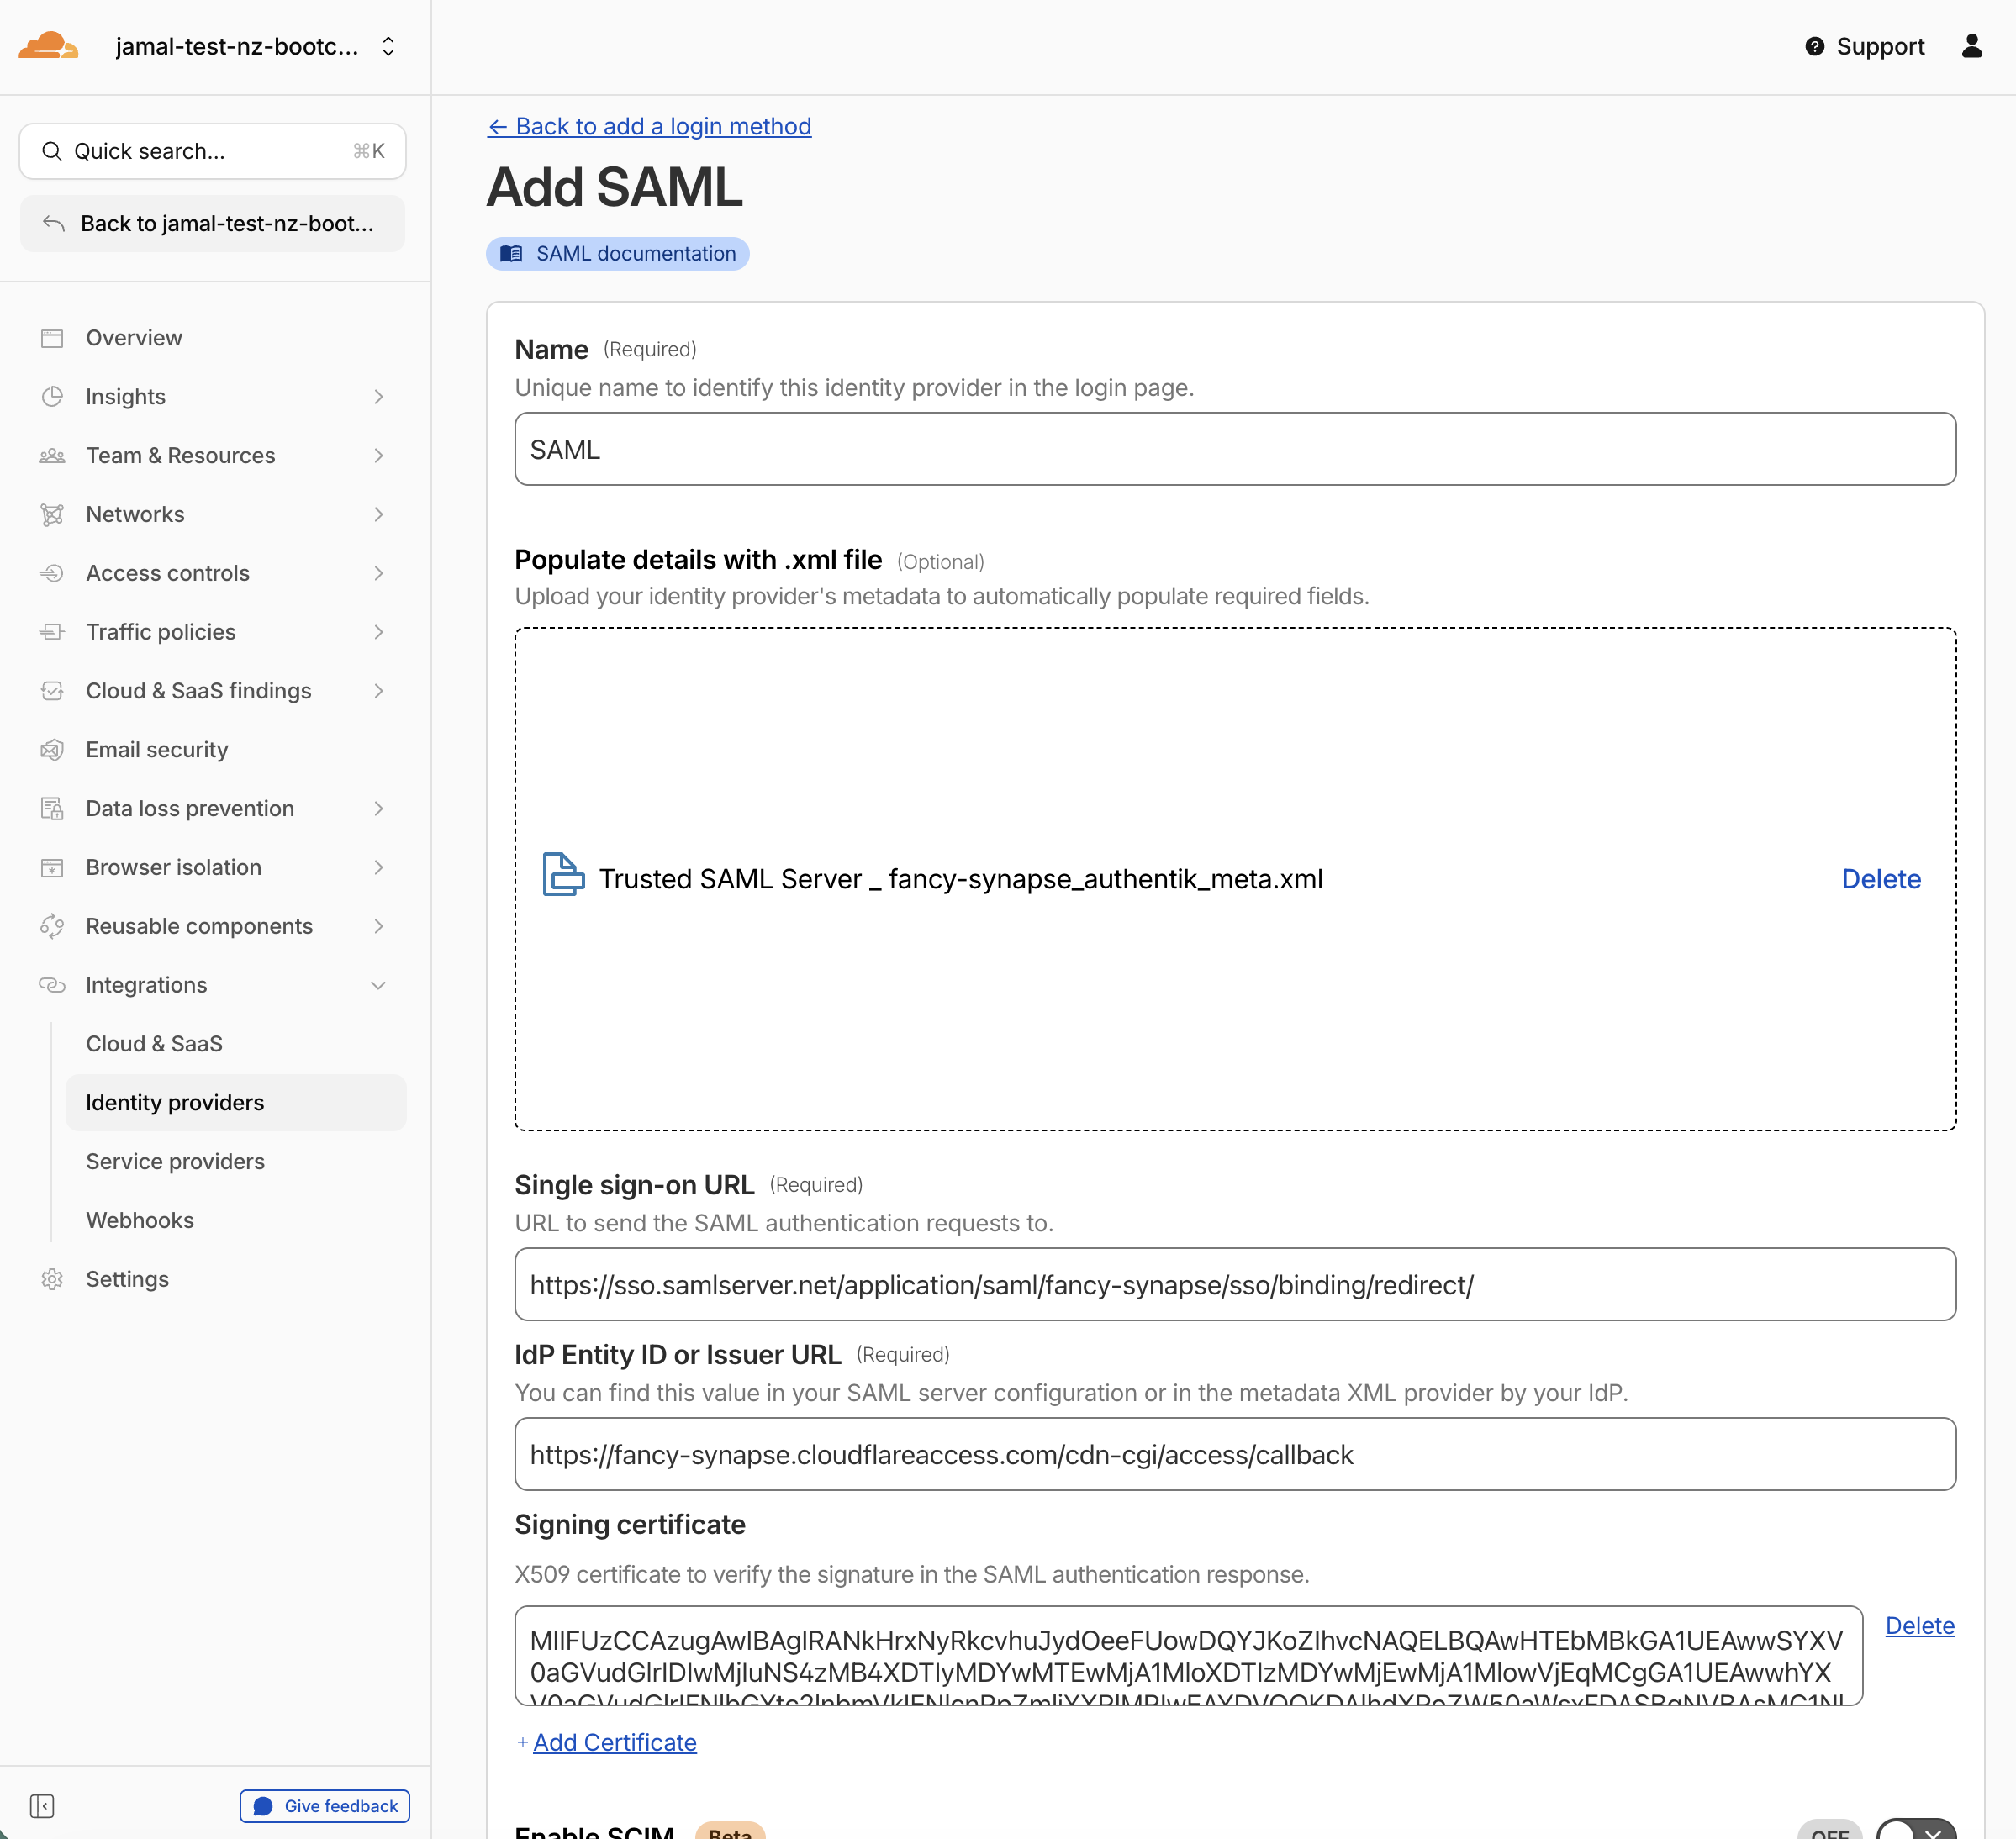The width and height of the screenshot is (2016, 1839).
Task: Click the Give feedback button
Action: pos(325,1806)
